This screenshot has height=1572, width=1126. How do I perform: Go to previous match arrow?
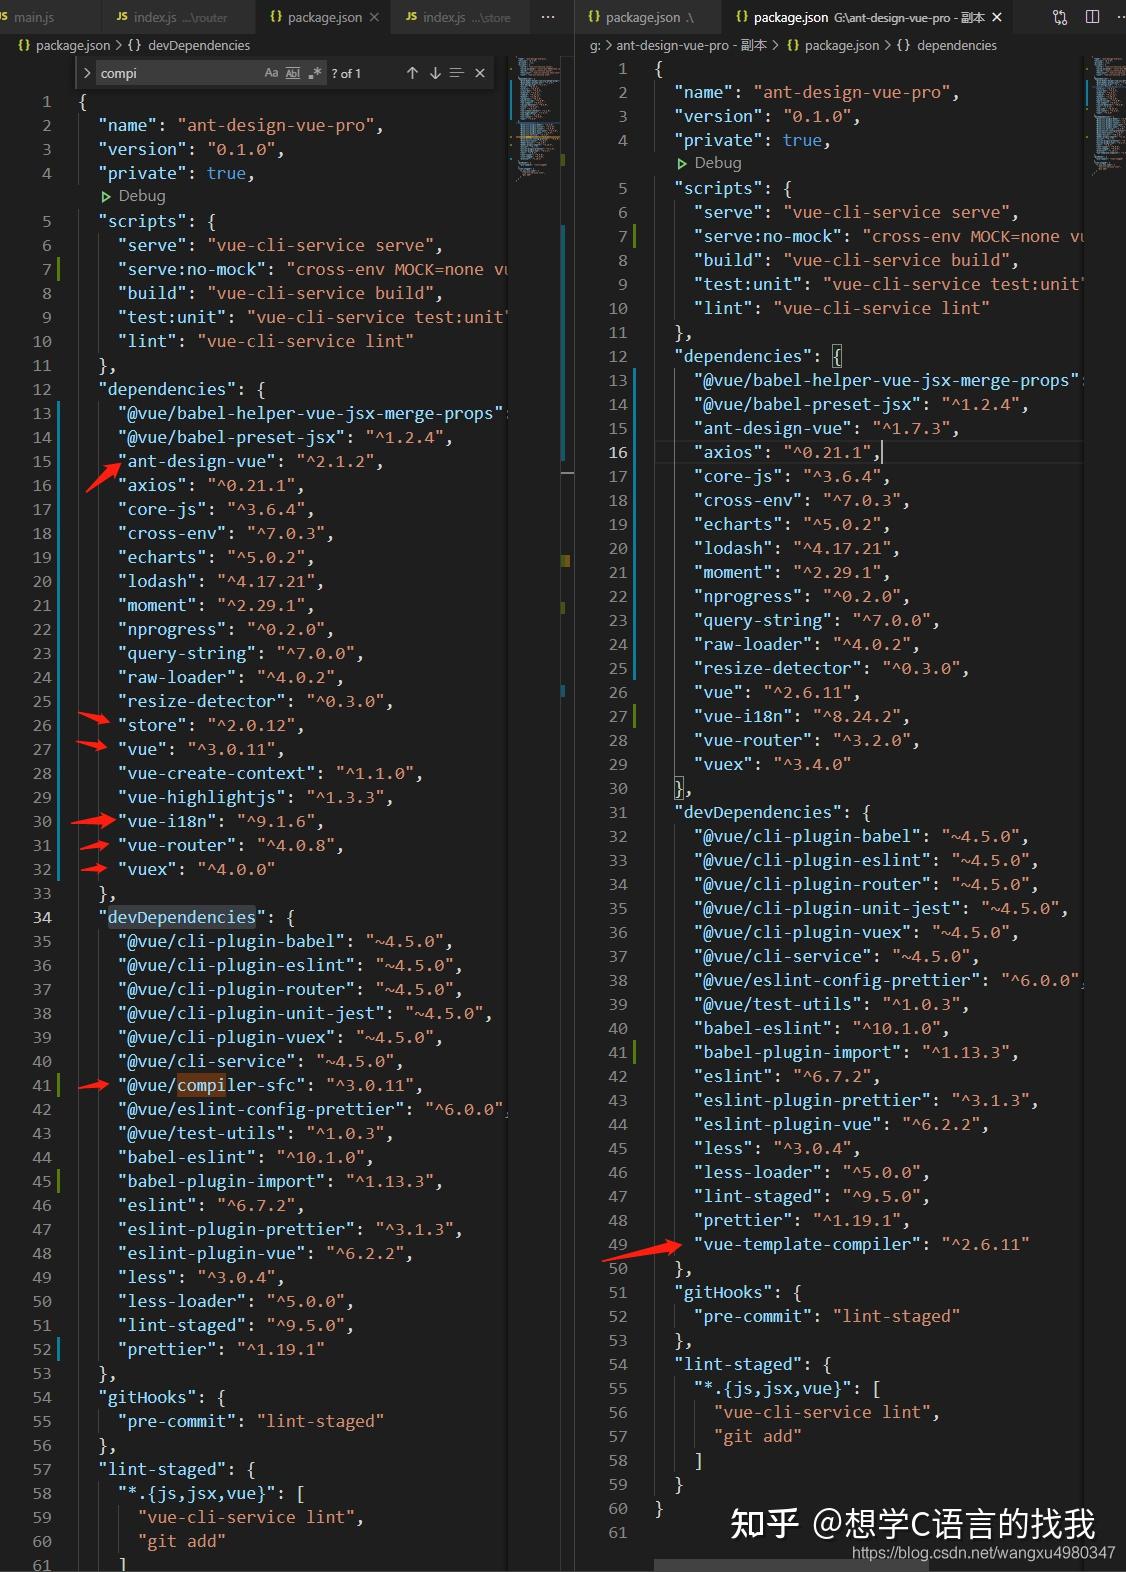point(412,73)
